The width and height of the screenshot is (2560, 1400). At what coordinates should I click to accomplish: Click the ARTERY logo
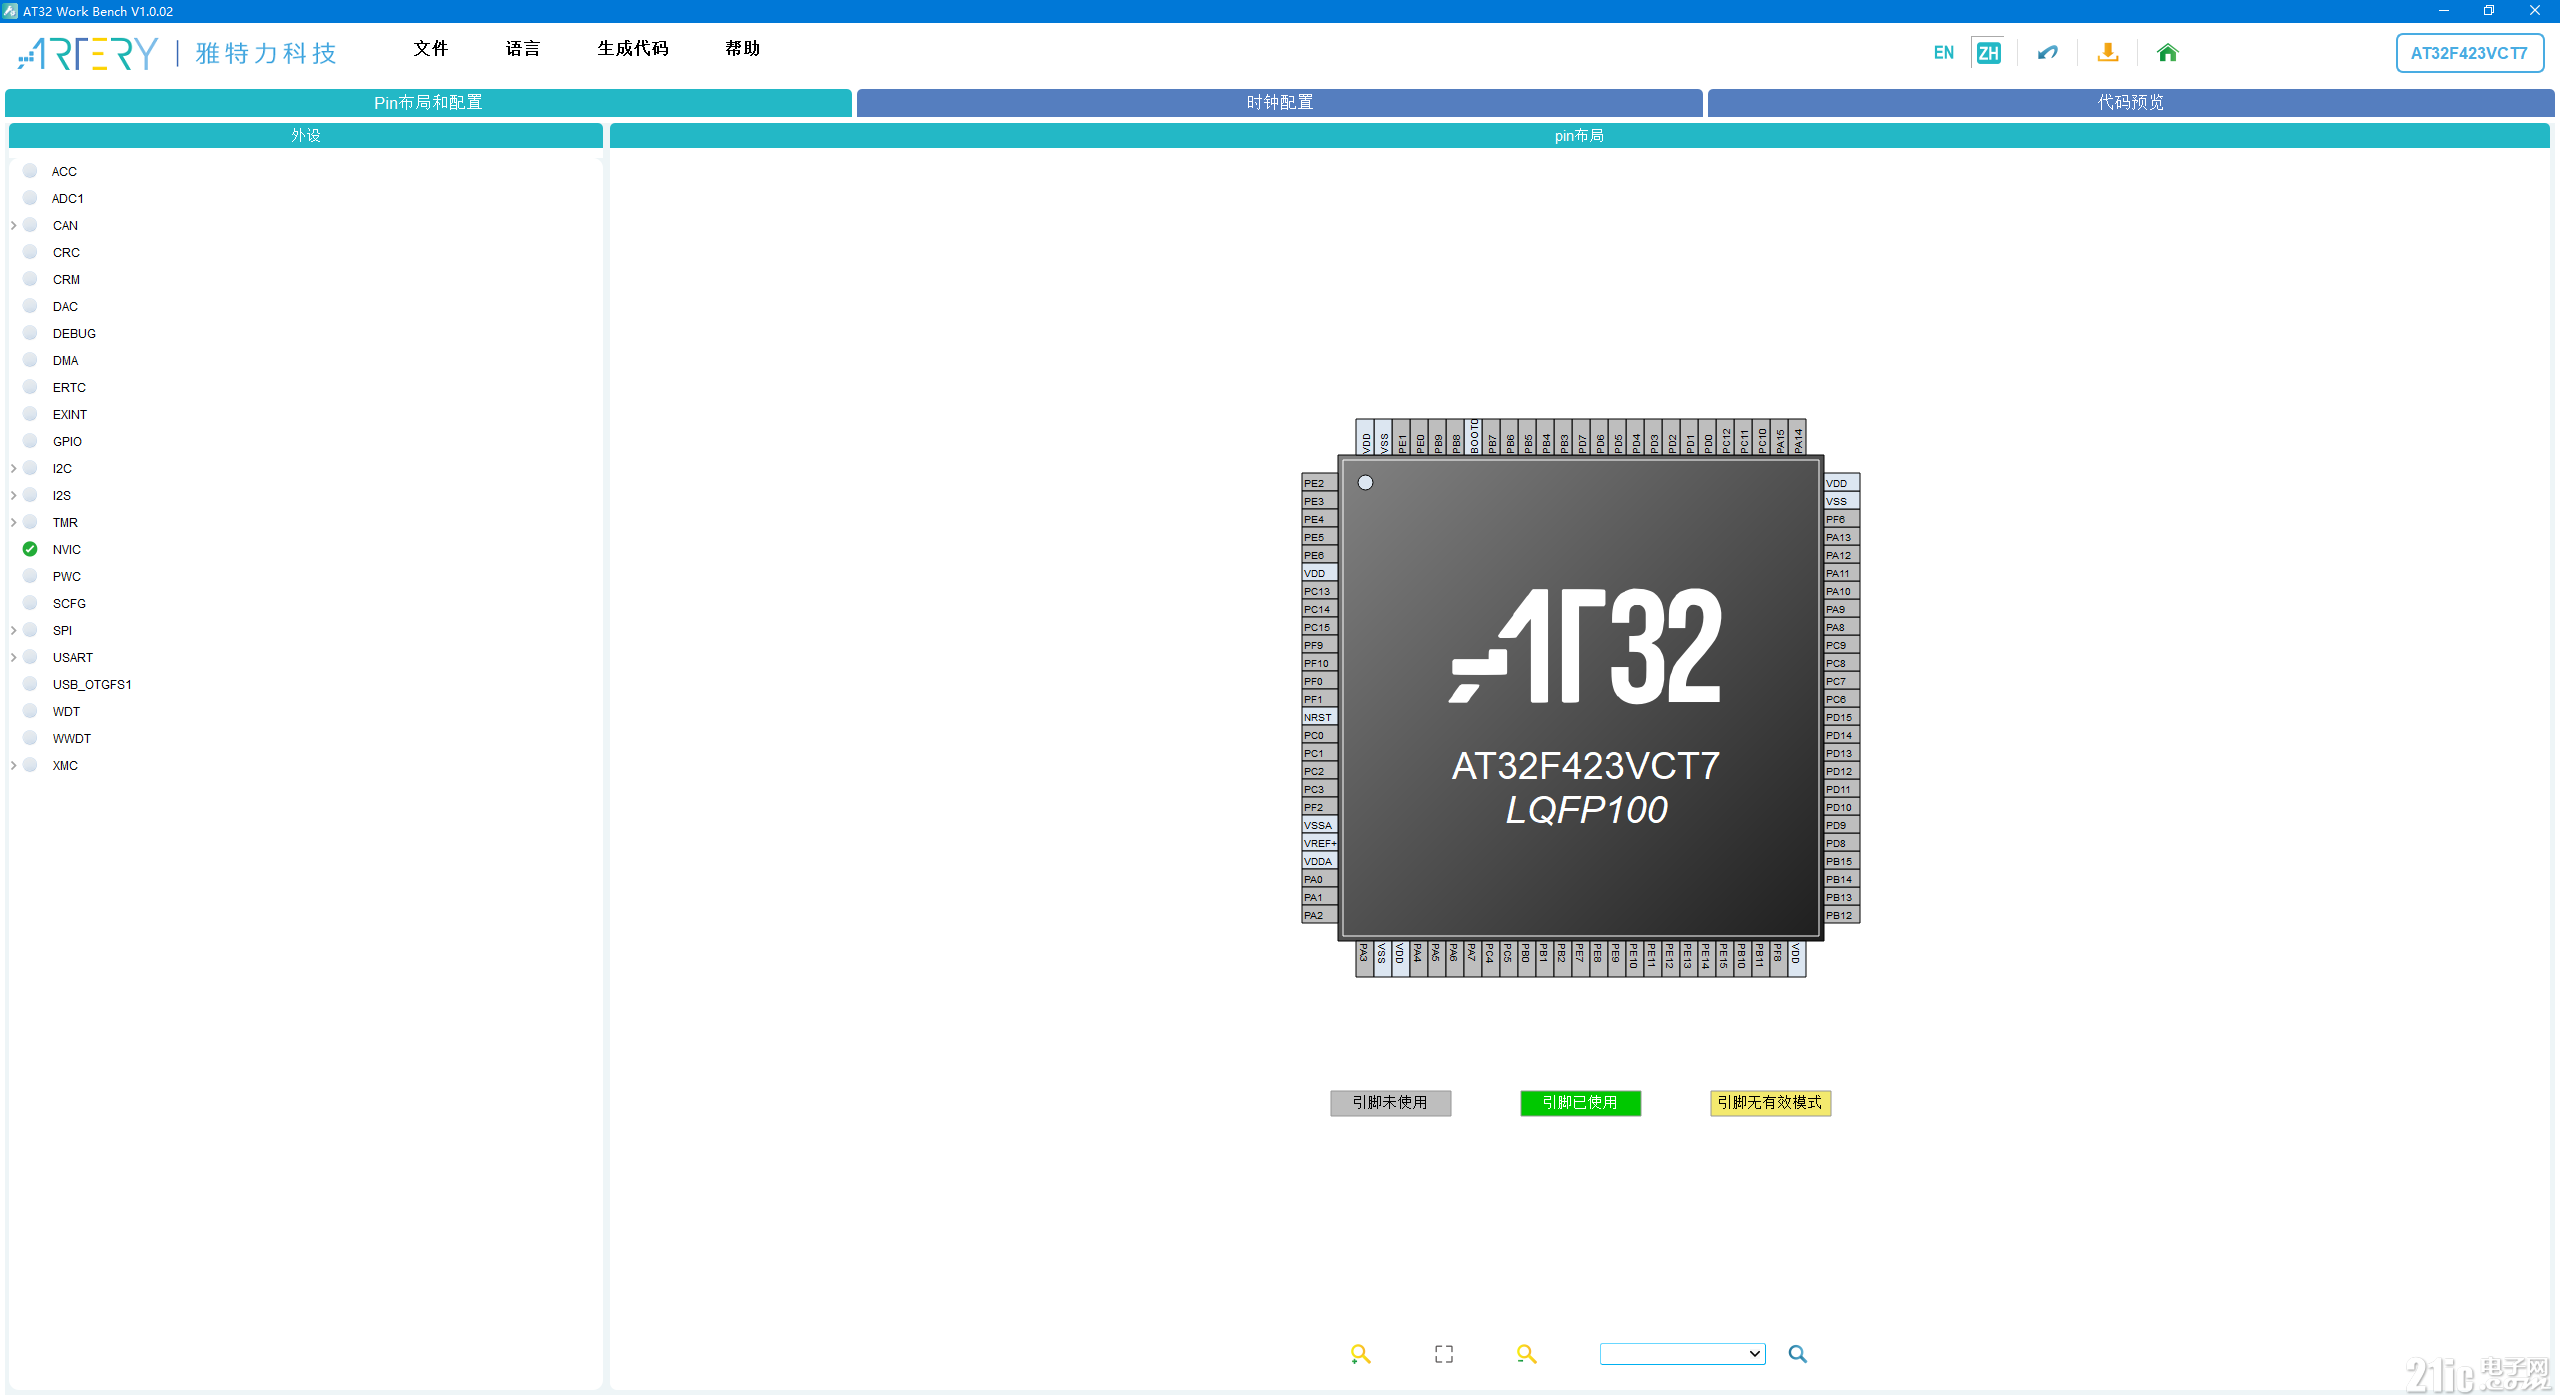coord(88,53)
